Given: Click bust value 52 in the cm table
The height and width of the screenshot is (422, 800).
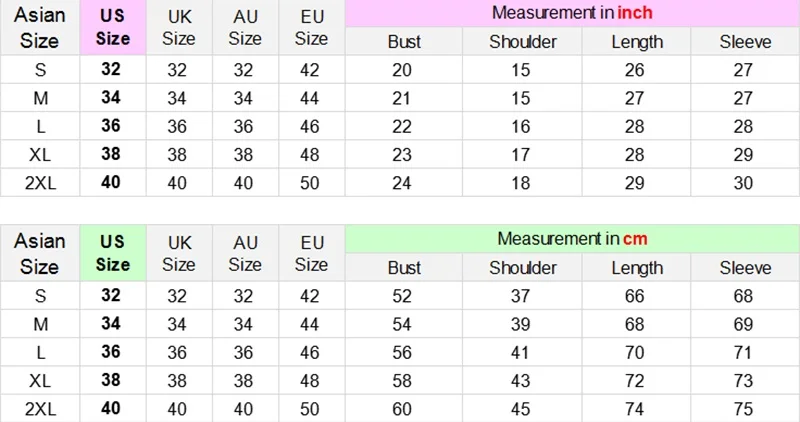Looking at the screenshot, I should (402, 296).
